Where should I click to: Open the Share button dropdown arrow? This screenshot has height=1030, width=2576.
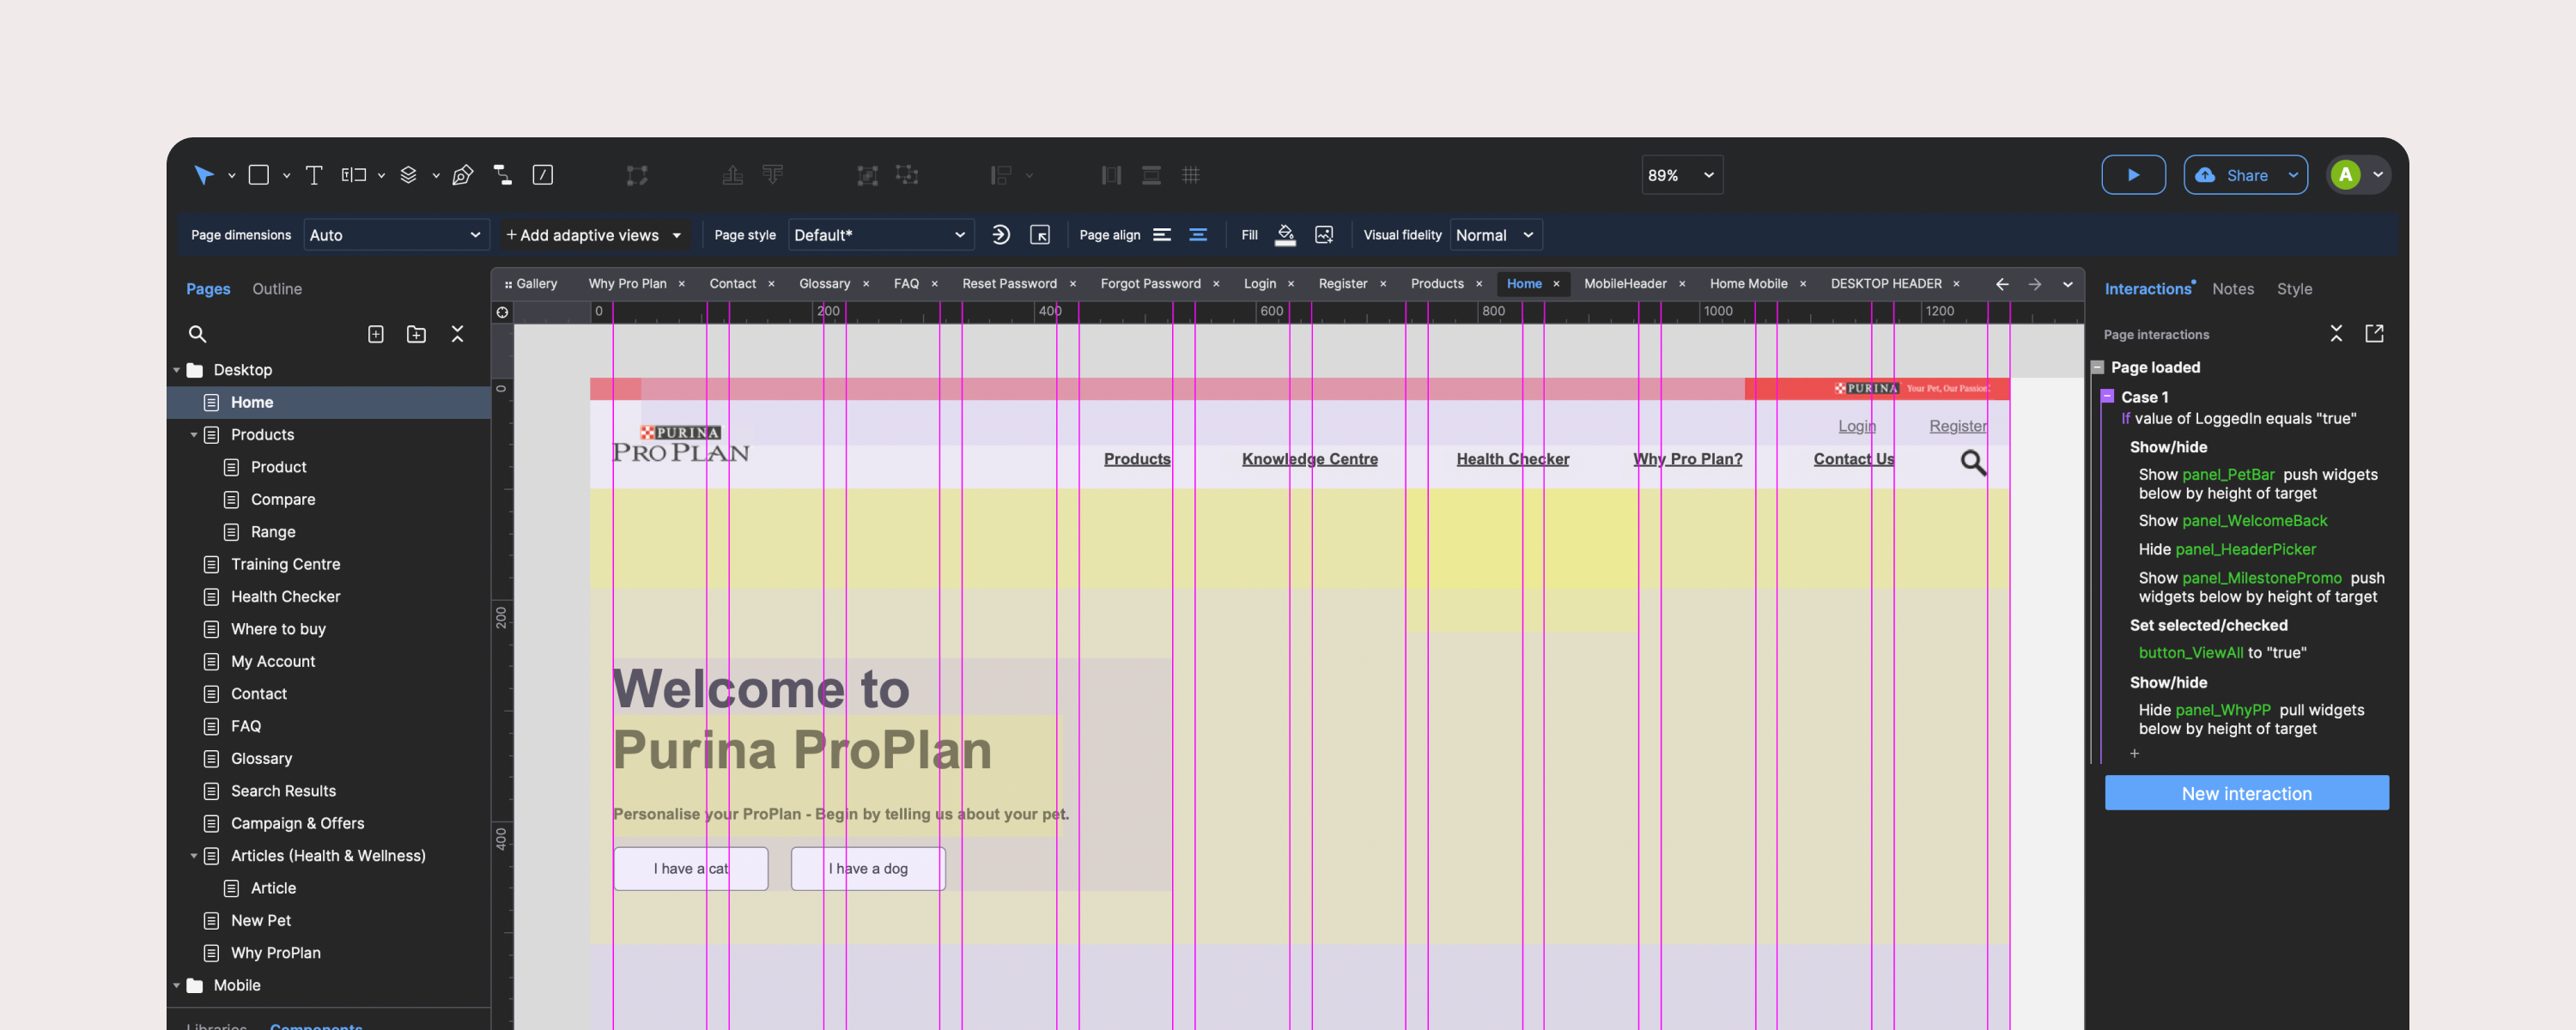(x=2294, y=175)
